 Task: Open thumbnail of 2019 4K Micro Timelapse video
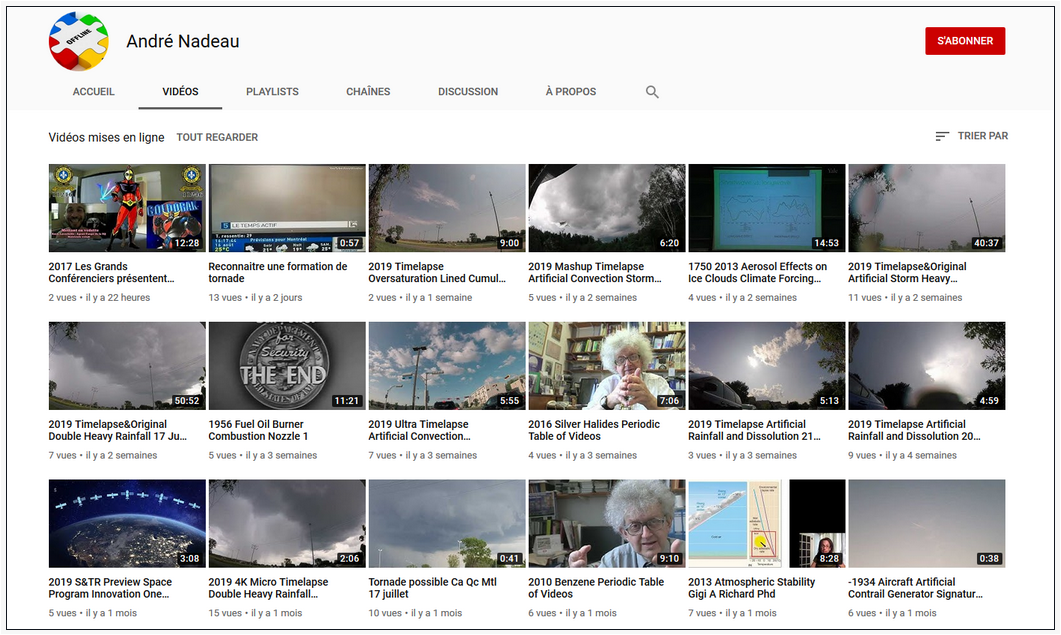point(287,523)
